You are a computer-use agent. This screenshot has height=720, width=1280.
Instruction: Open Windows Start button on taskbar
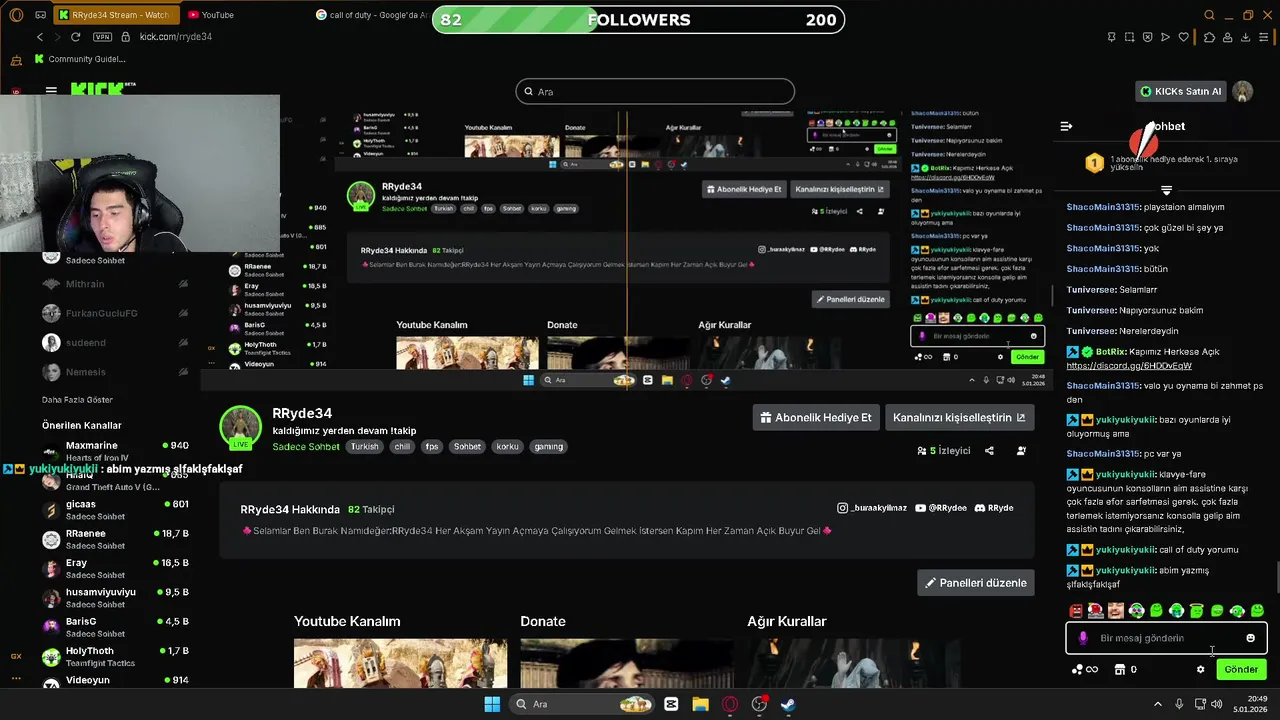click(x=492, y=704)
